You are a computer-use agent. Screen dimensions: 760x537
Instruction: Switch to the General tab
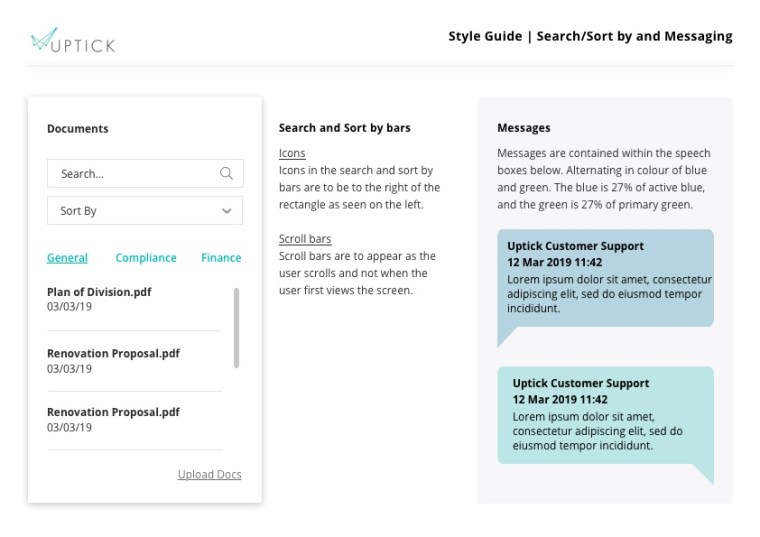tap(67, 258)
